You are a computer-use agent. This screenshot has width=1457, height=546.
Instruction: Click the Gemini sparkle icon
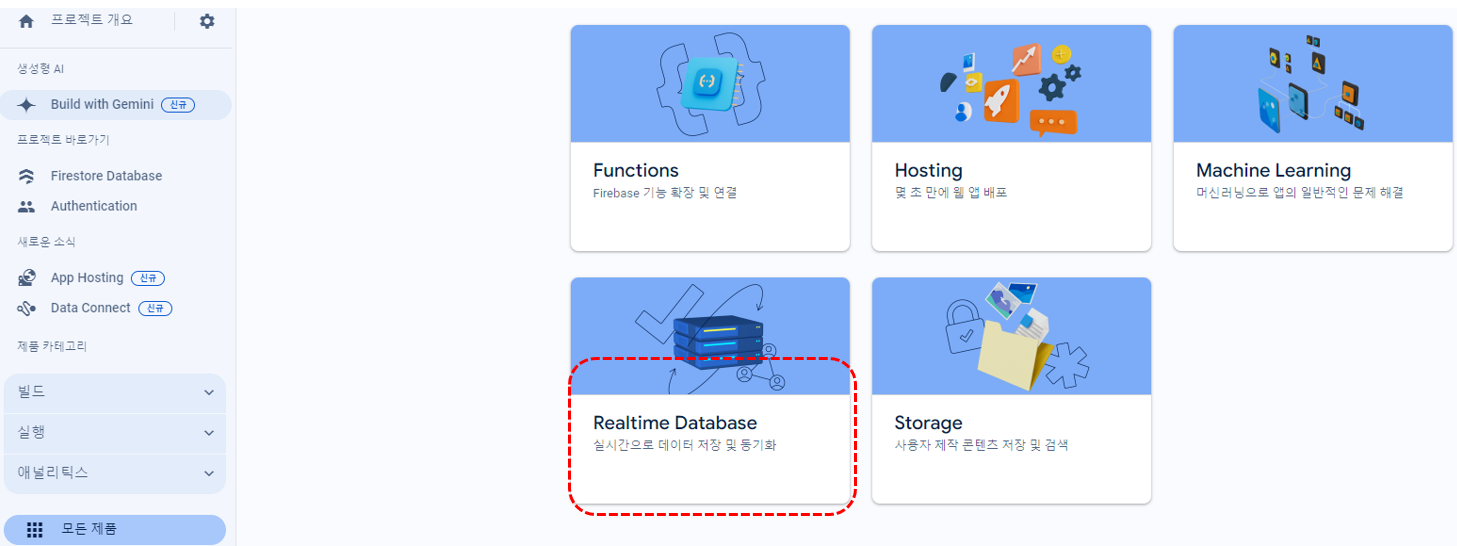coord(27,105)
